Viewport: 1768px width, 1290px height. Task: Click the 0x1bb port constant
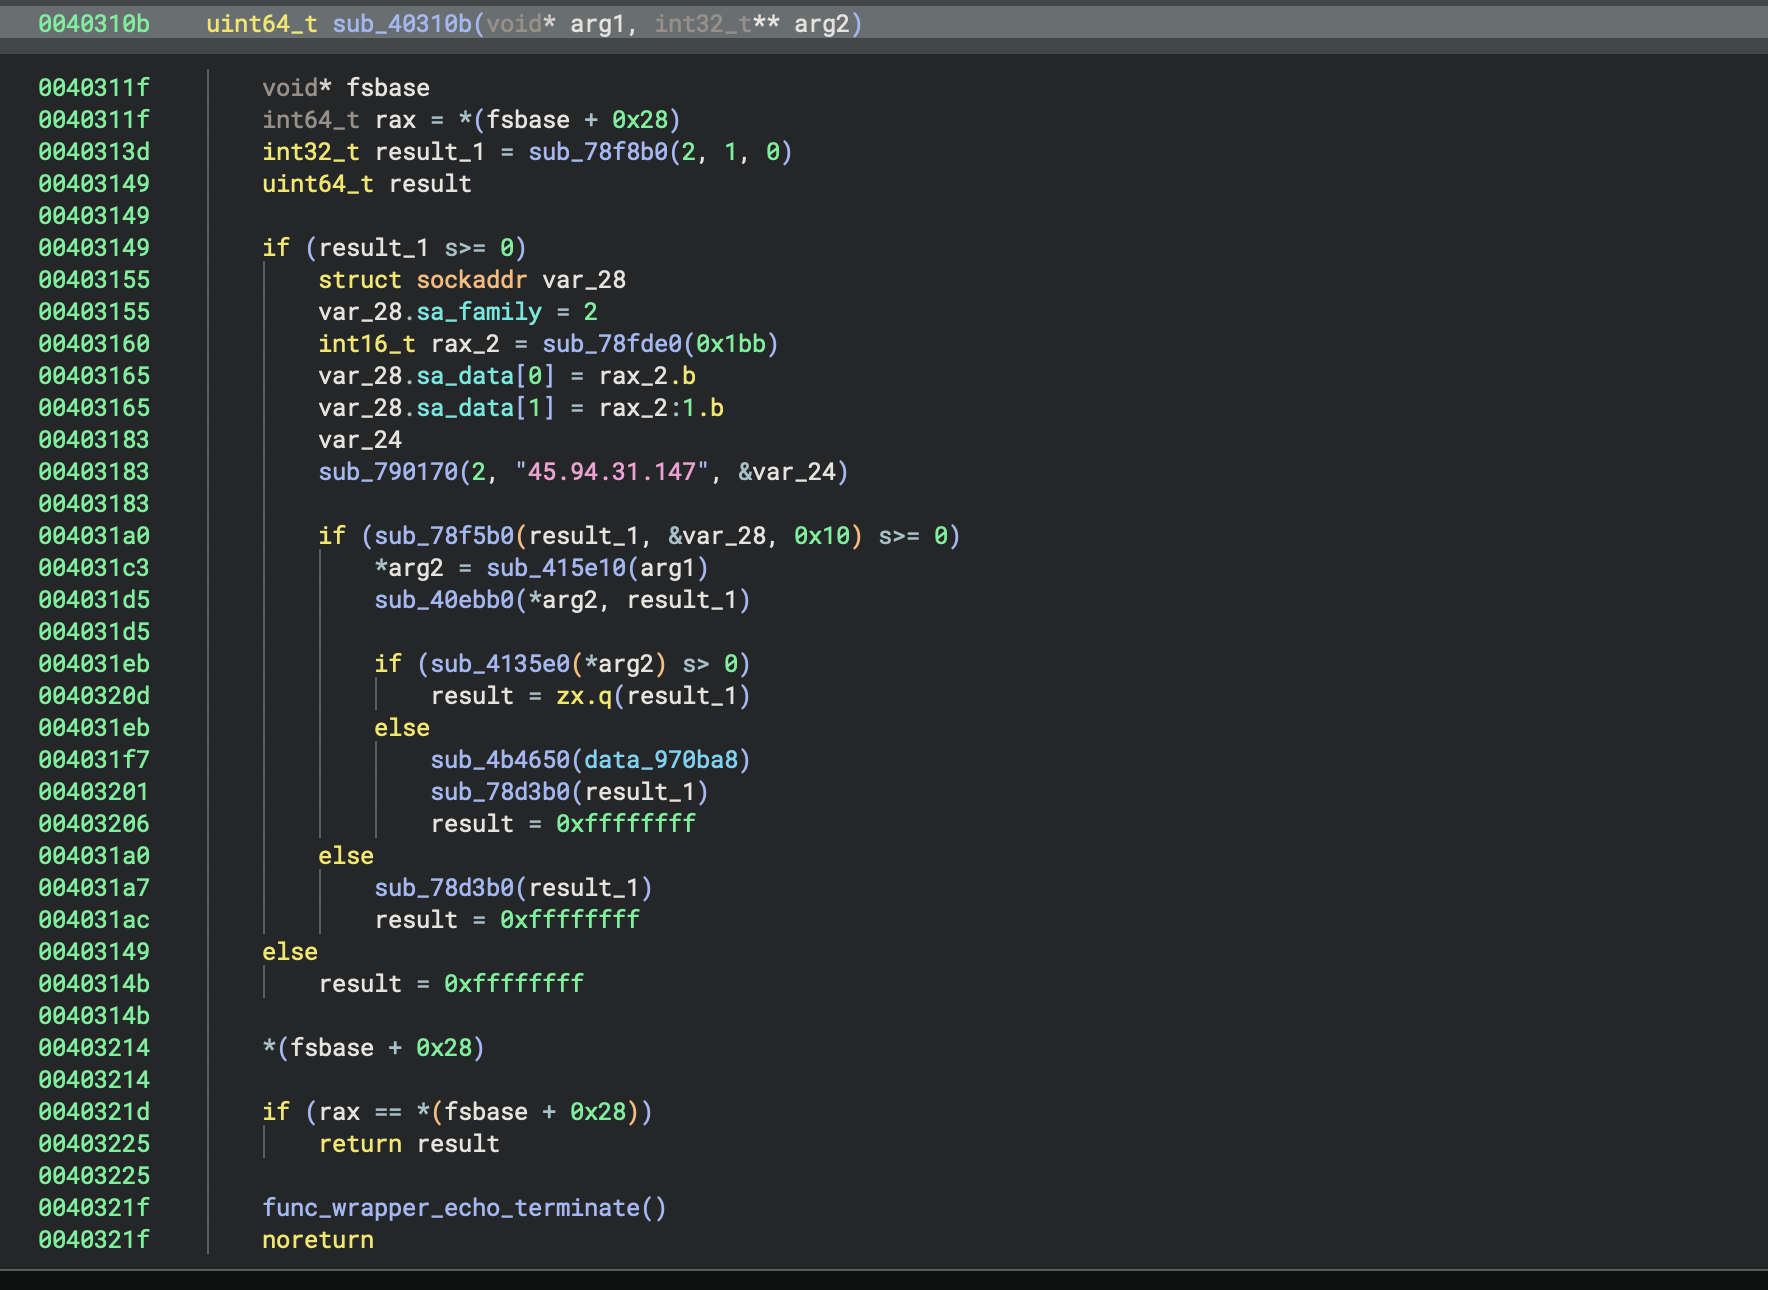(x=730, y=344)
